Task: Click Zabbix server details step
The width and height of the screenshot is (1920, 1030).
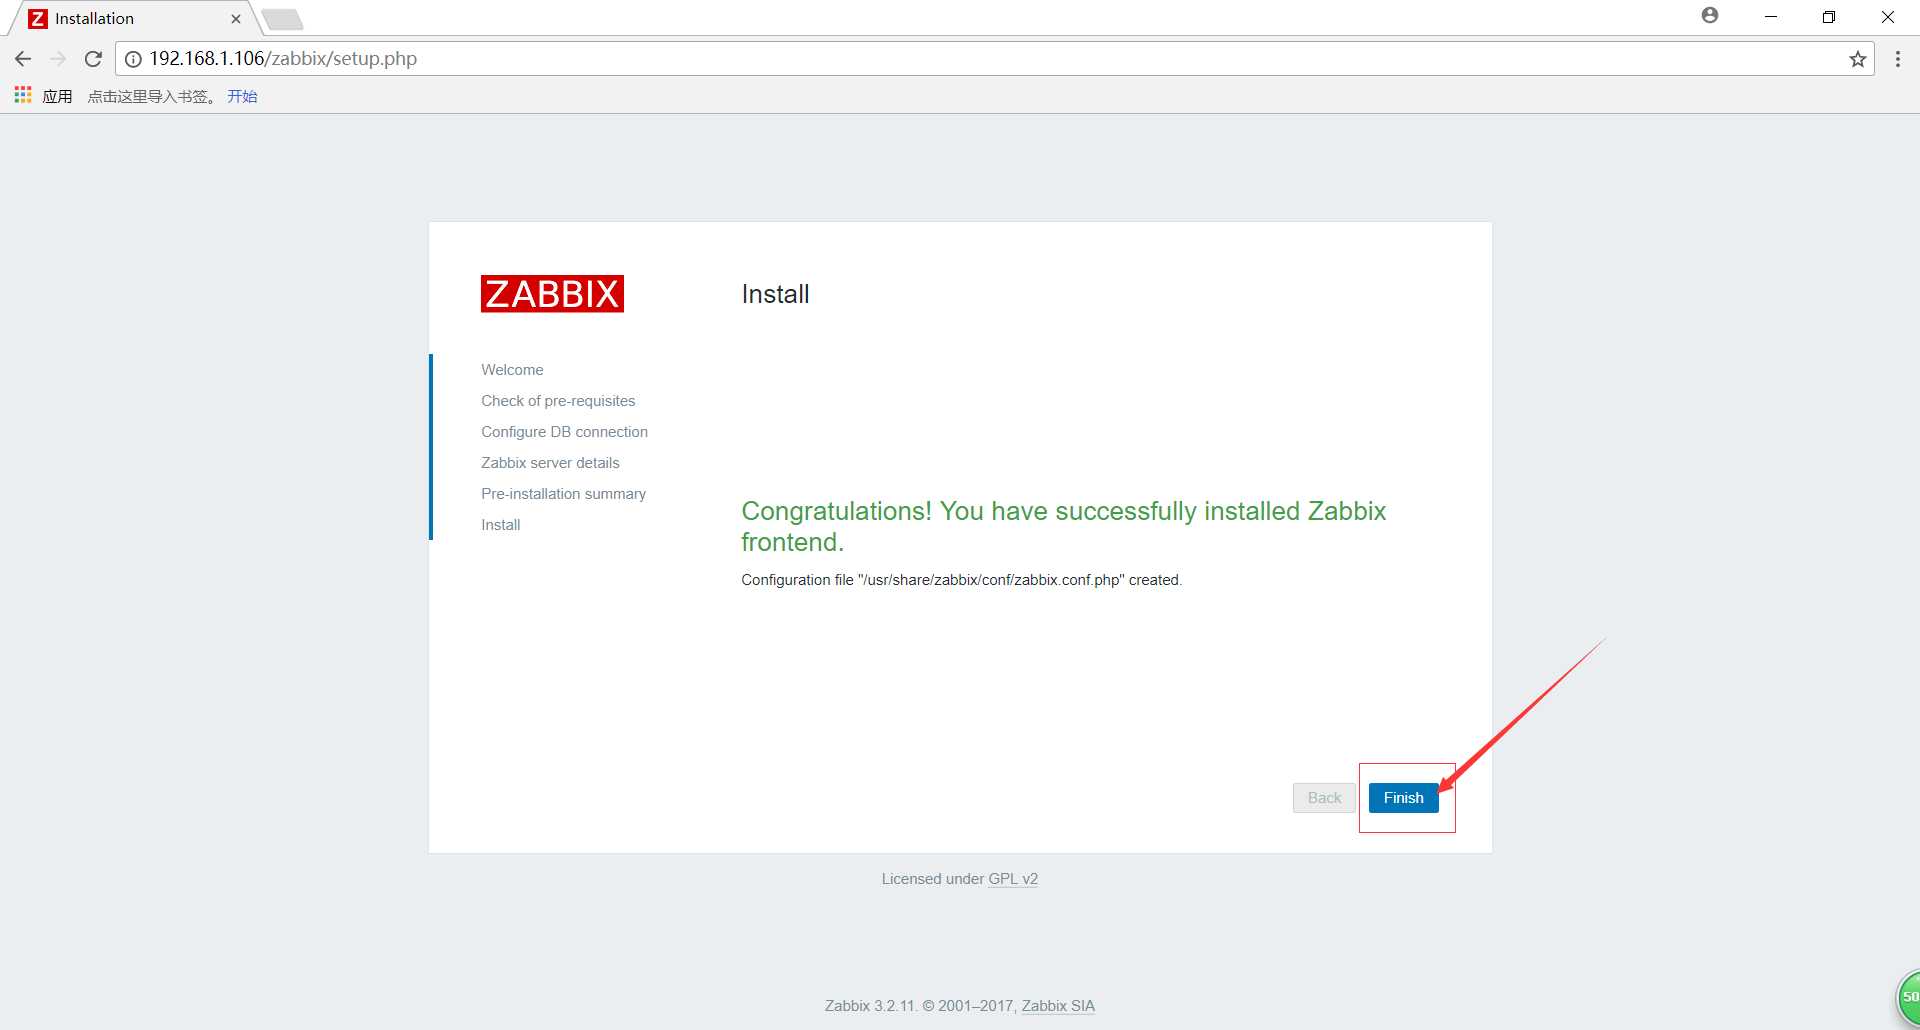Action: (x=550, y=463)
